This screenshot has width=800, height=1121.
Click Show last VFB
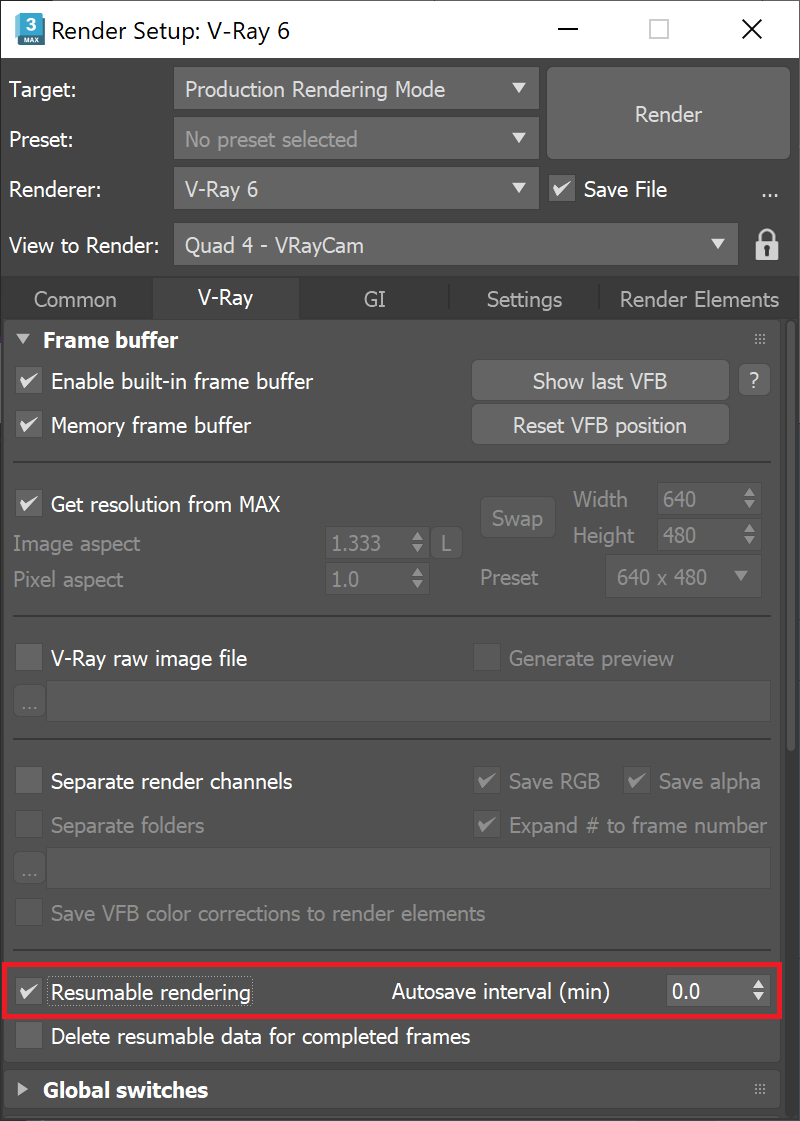pos(599,380)
